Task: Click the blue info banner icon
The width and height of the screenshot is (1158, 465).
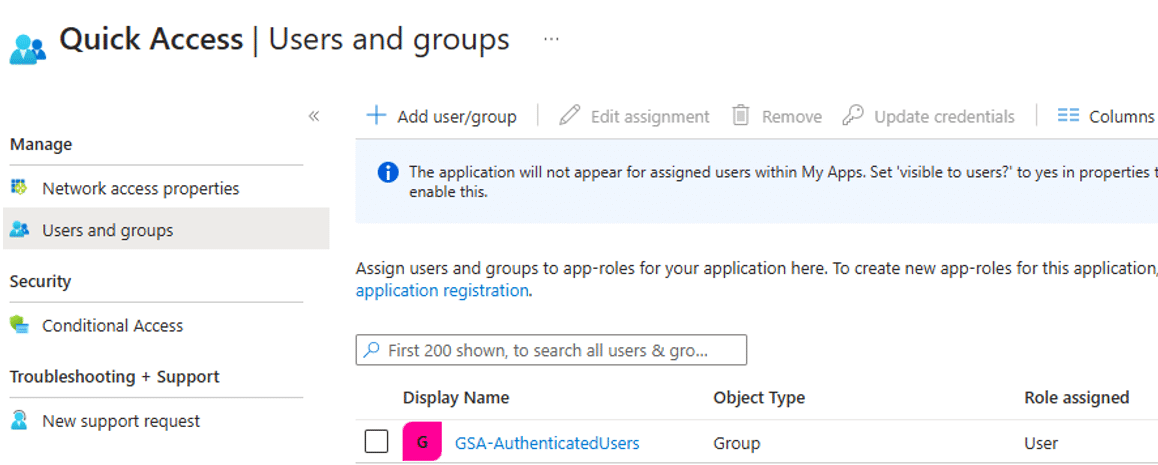Action: click(x=388, y=173)
